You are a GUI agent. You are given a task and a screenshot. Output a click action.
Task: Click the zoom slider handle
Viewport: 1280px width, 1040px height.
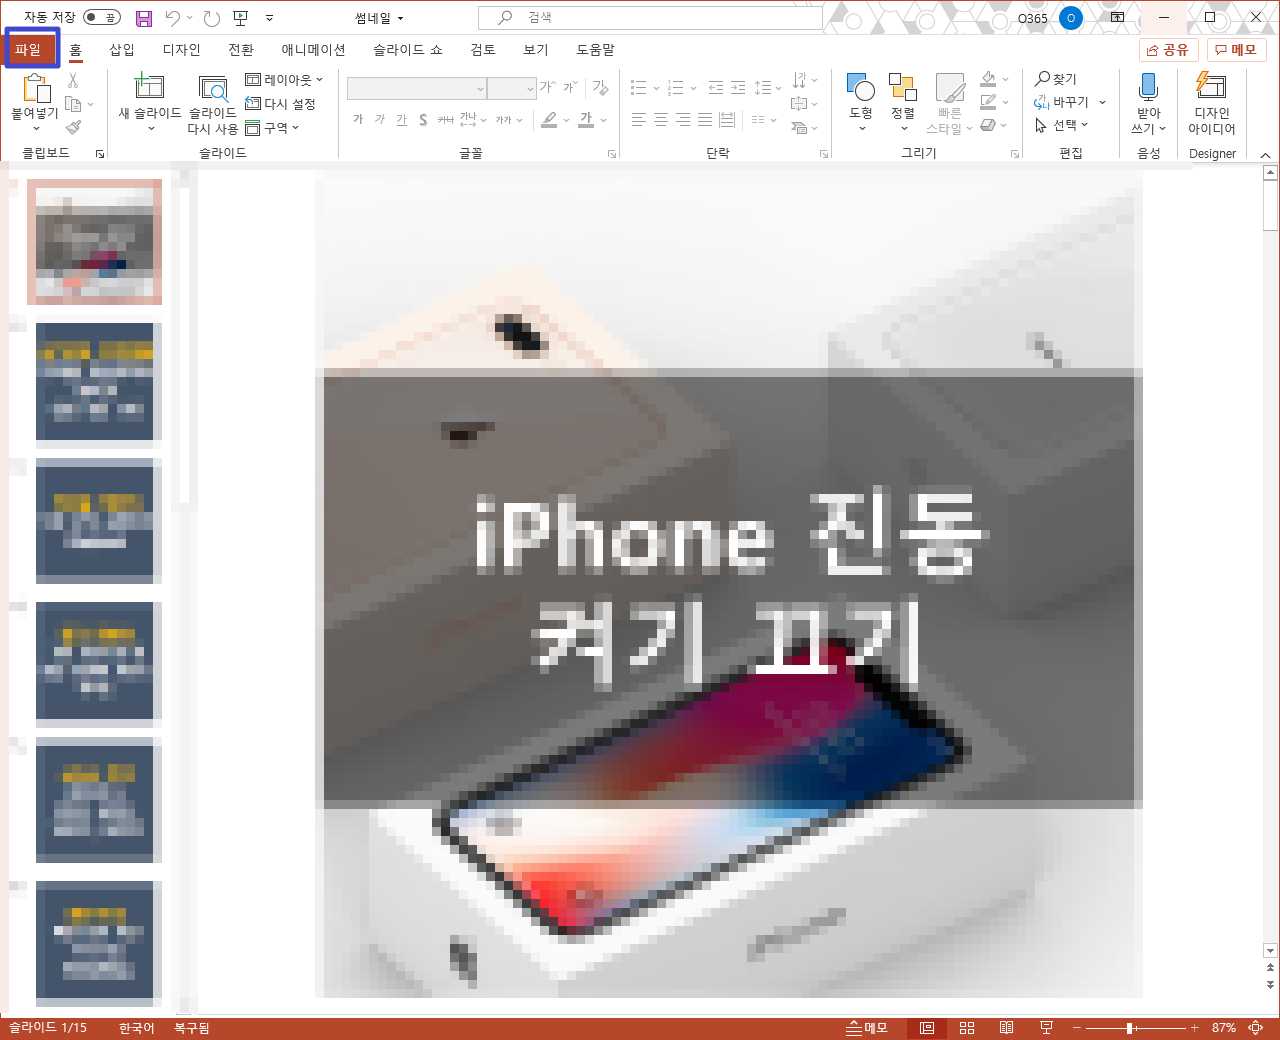pos(1130,1028)
